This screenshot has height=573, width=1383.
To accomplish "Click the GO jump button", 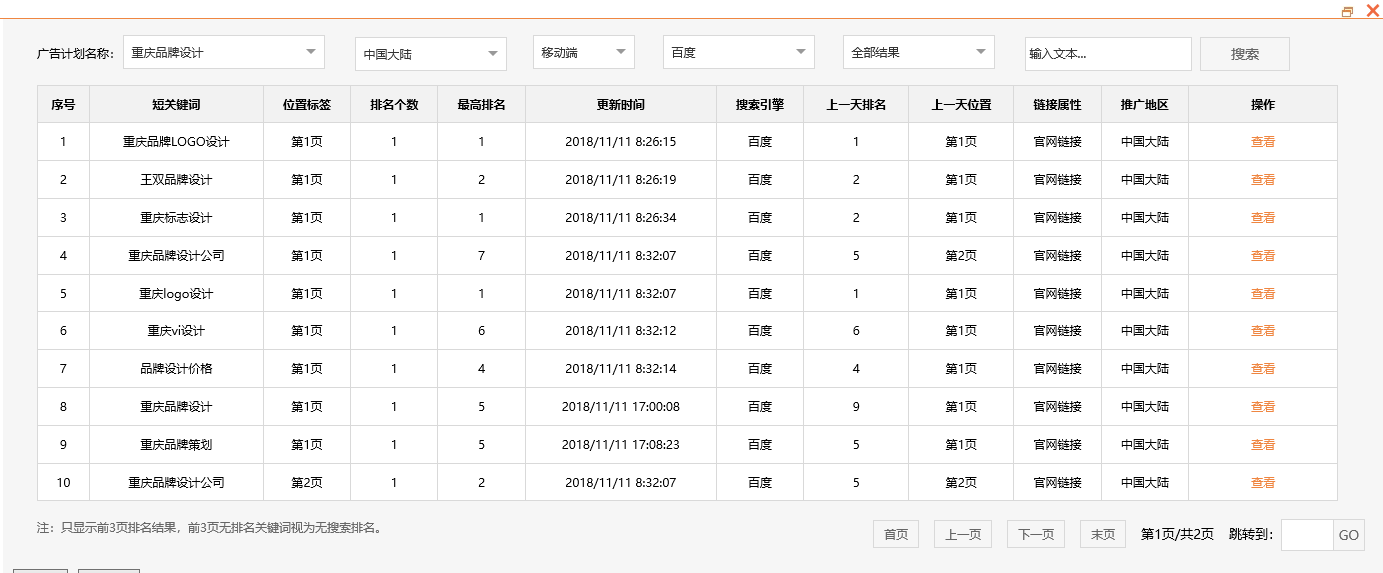I will 1349,535.
